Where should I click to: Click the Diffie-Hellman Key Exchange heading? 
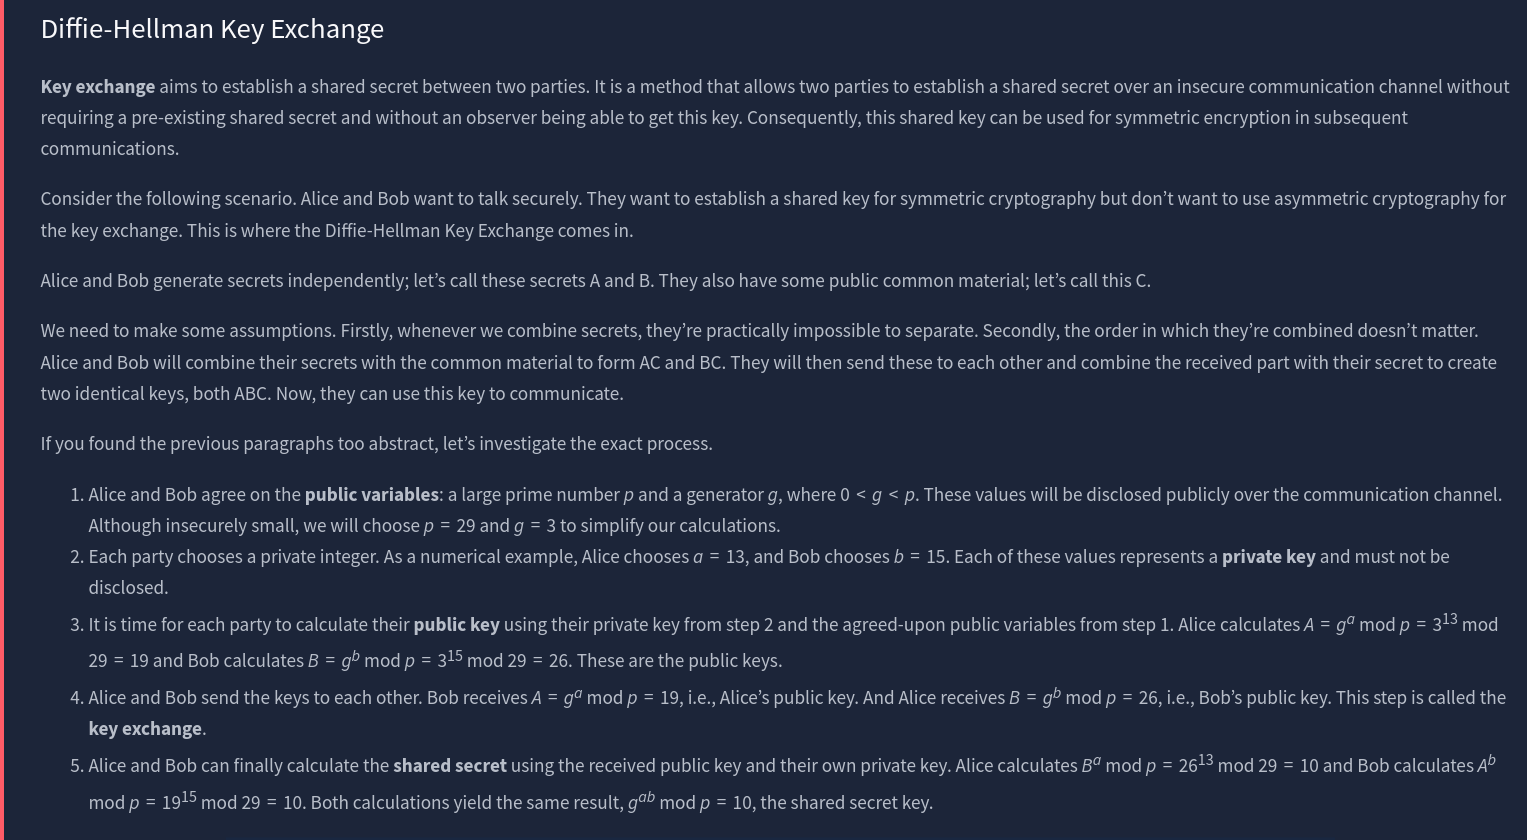click(212, 29)
